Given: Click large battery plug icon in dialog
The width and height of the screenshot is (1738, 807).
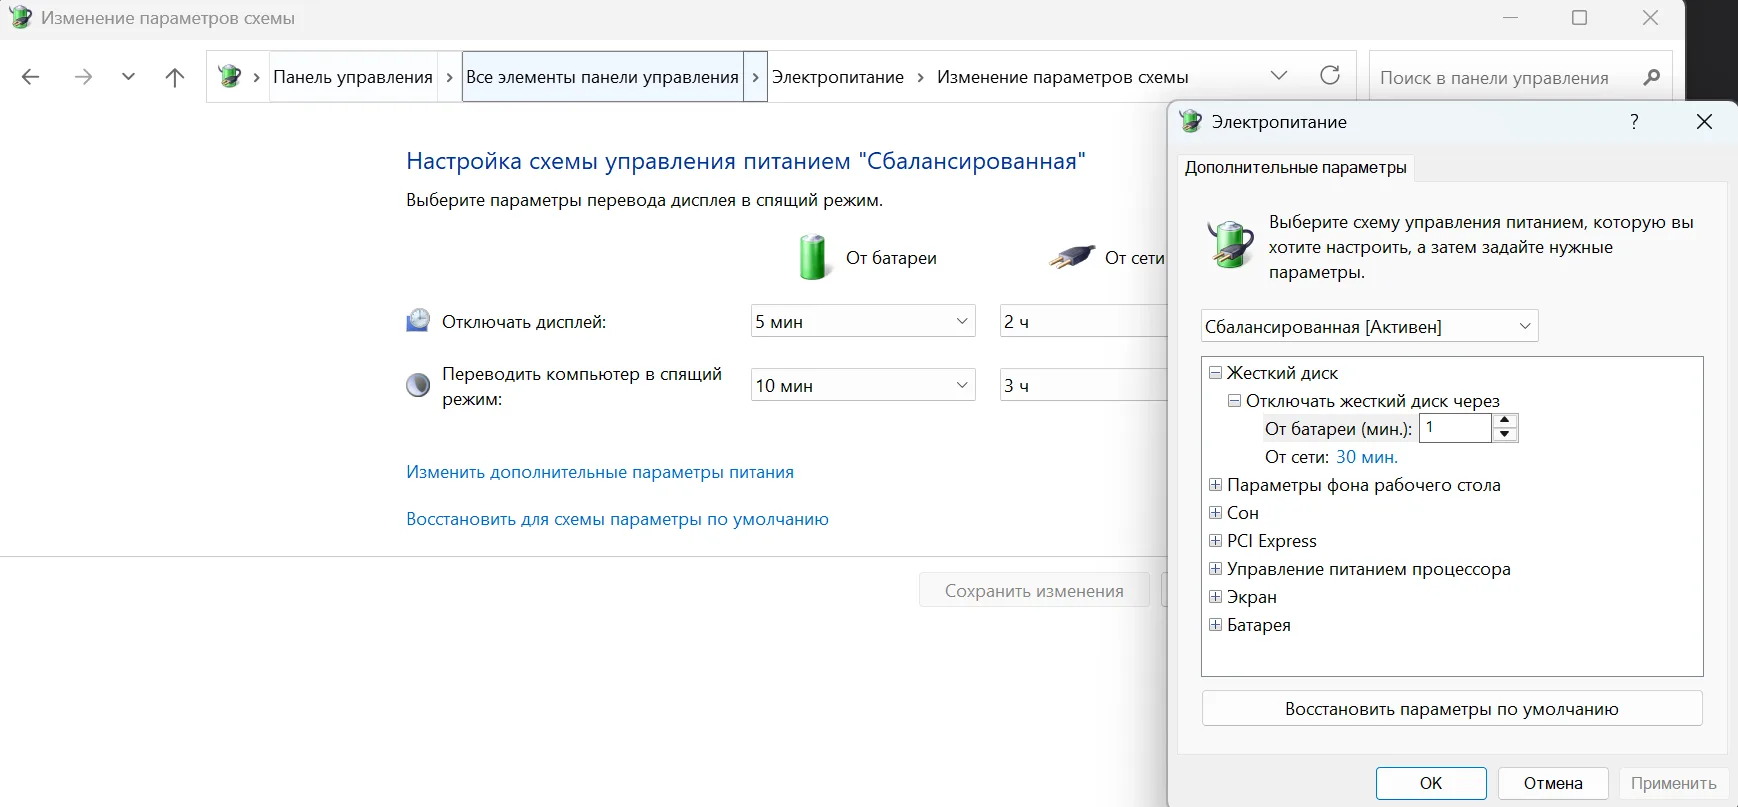Looking at the screenshot, I should (x=1230, y=244).
